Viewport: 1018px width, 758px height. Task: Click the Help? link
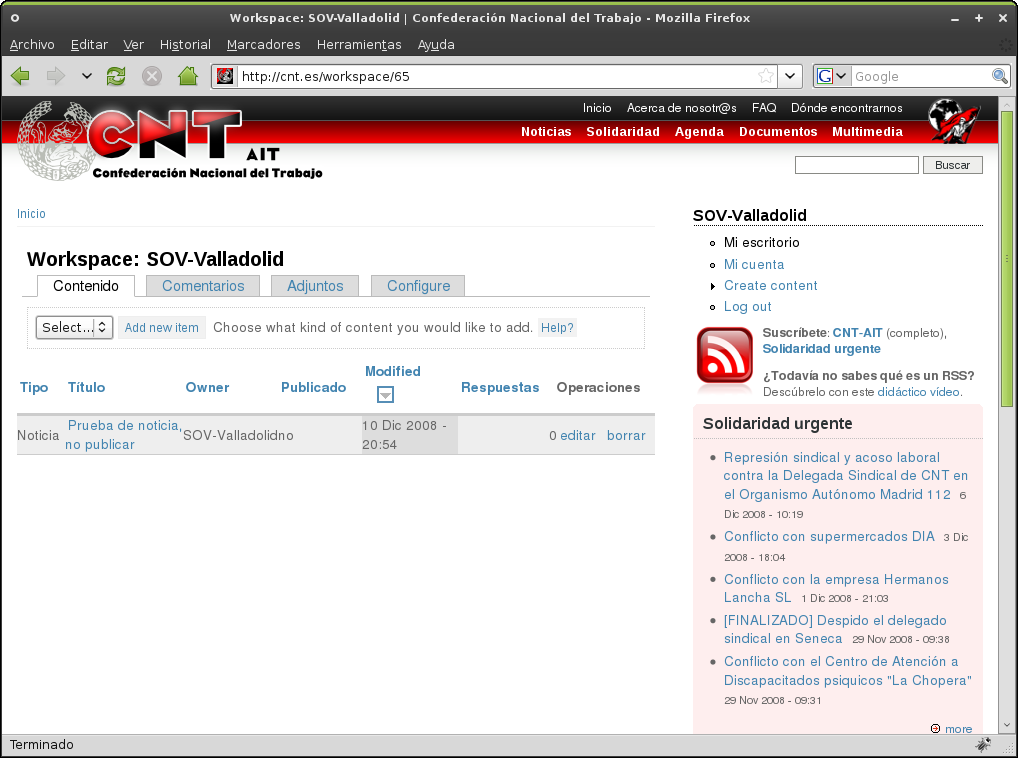point(557,328)
